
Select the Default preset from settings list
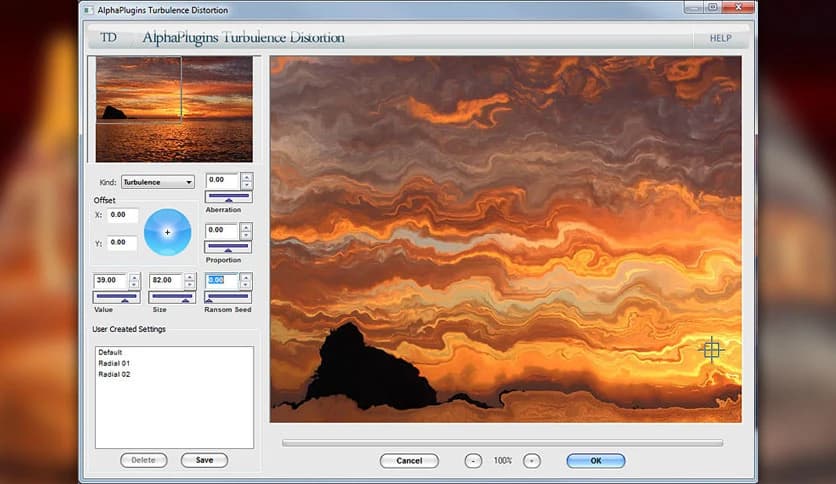click(110, 353)
